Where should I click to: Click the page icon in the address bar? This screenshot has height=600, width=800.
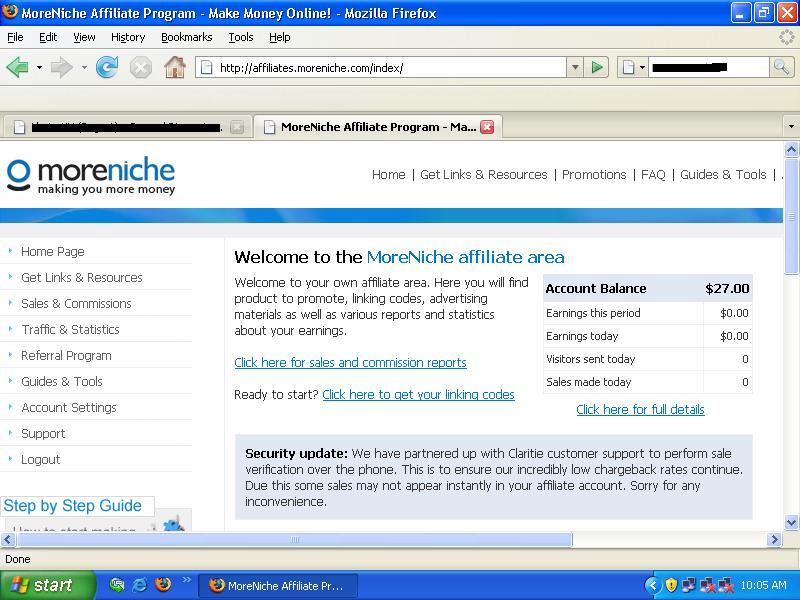206,67
